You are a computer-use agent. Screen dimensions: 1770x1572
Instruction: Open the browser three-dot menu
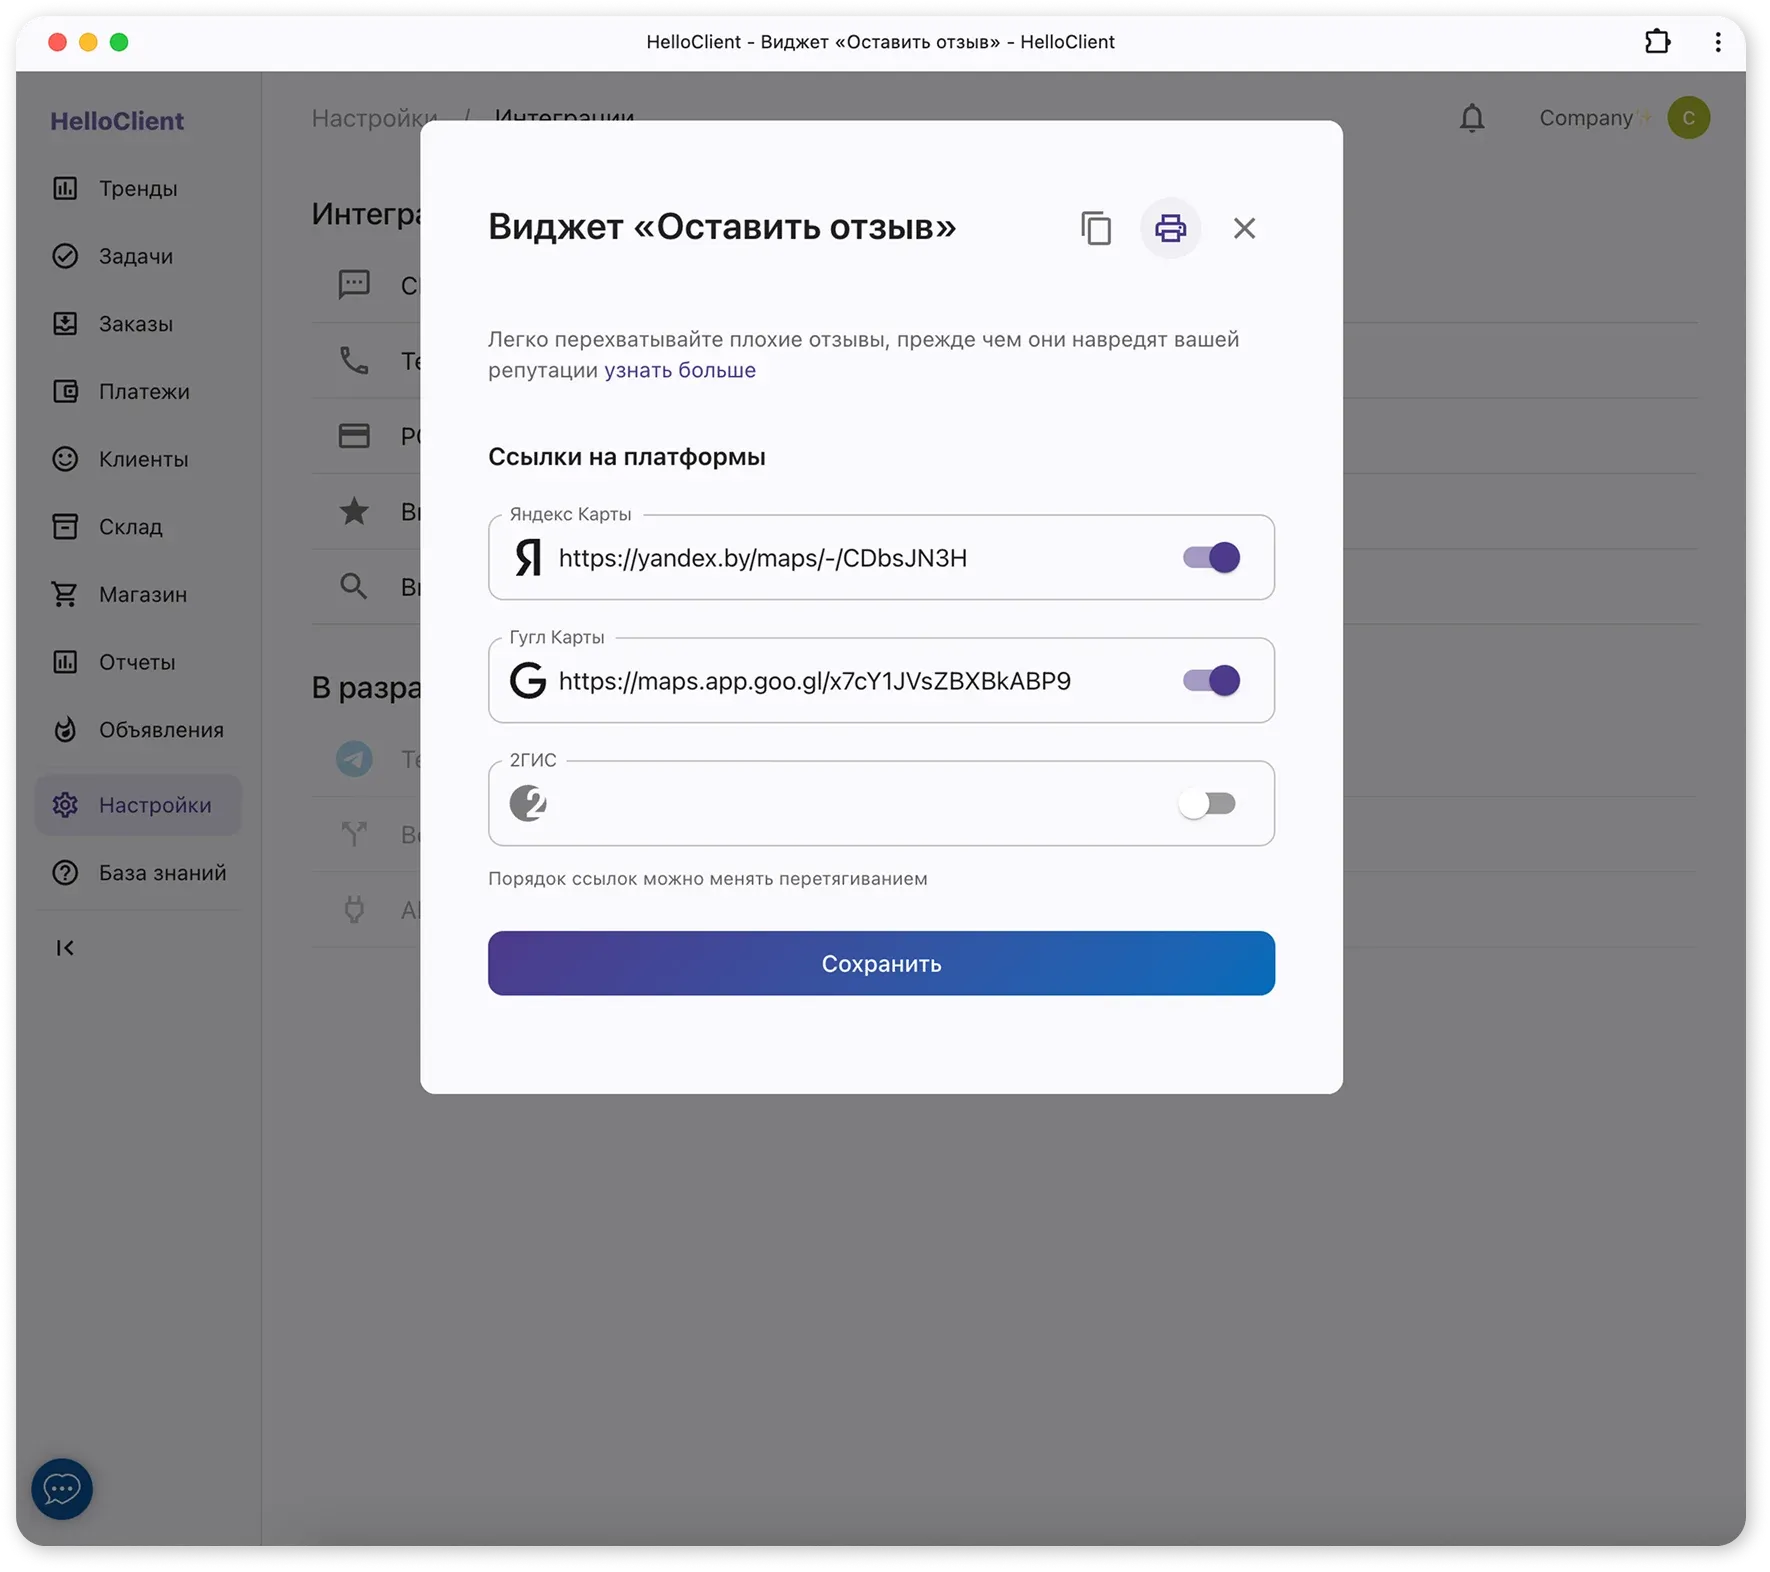coord(1718,42)
